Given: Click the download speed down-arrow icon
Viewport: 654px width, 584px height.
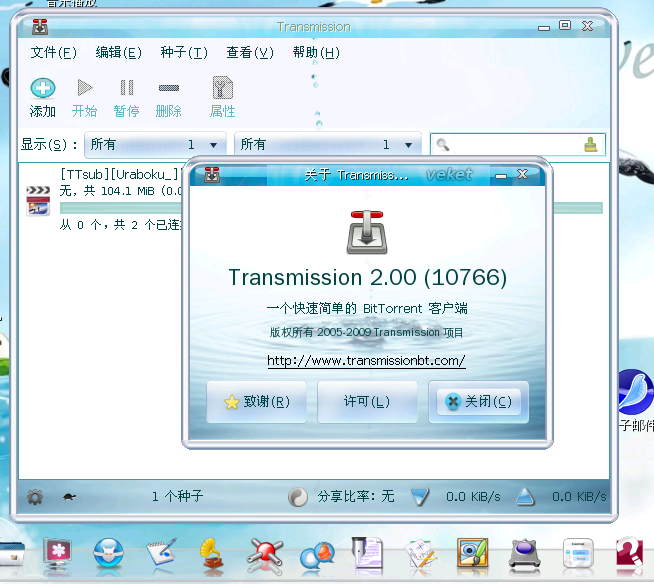Looking at the screenshot, I should pos(420,497).
